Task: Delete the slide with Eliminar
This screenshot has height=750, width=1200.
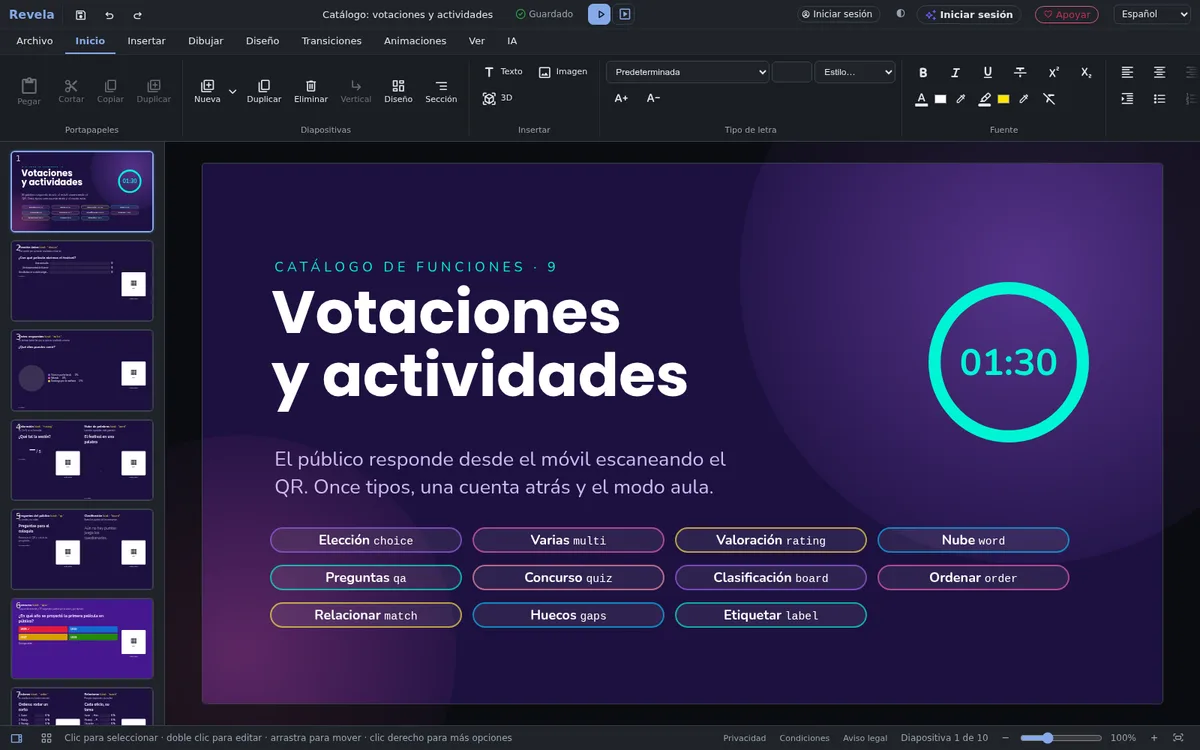Action: 311,91
